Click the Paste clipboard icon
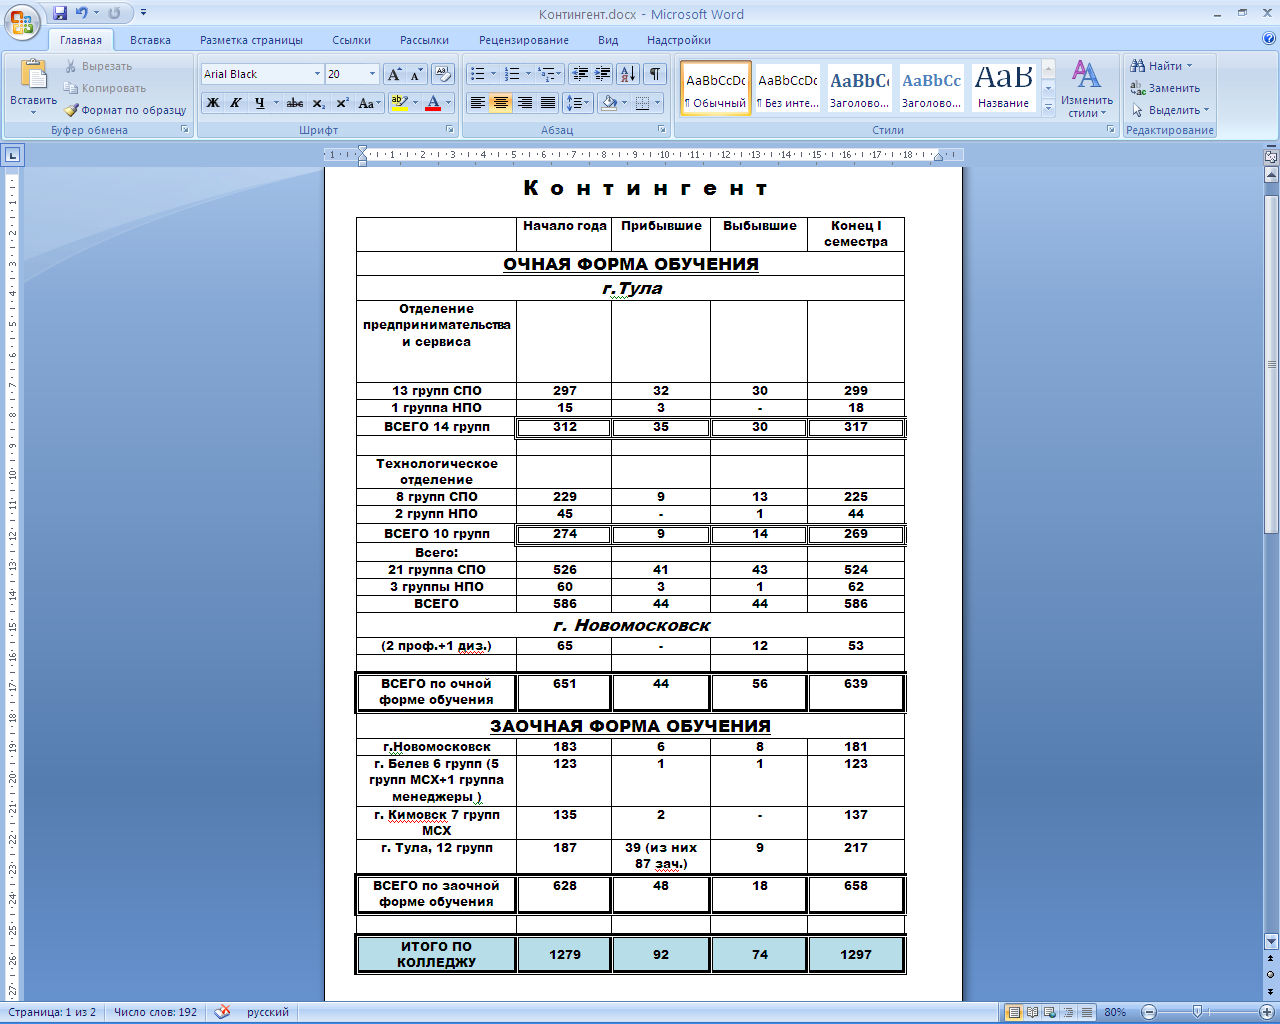The height and width of the screenshot is (1024, 1280). (33, 74)
